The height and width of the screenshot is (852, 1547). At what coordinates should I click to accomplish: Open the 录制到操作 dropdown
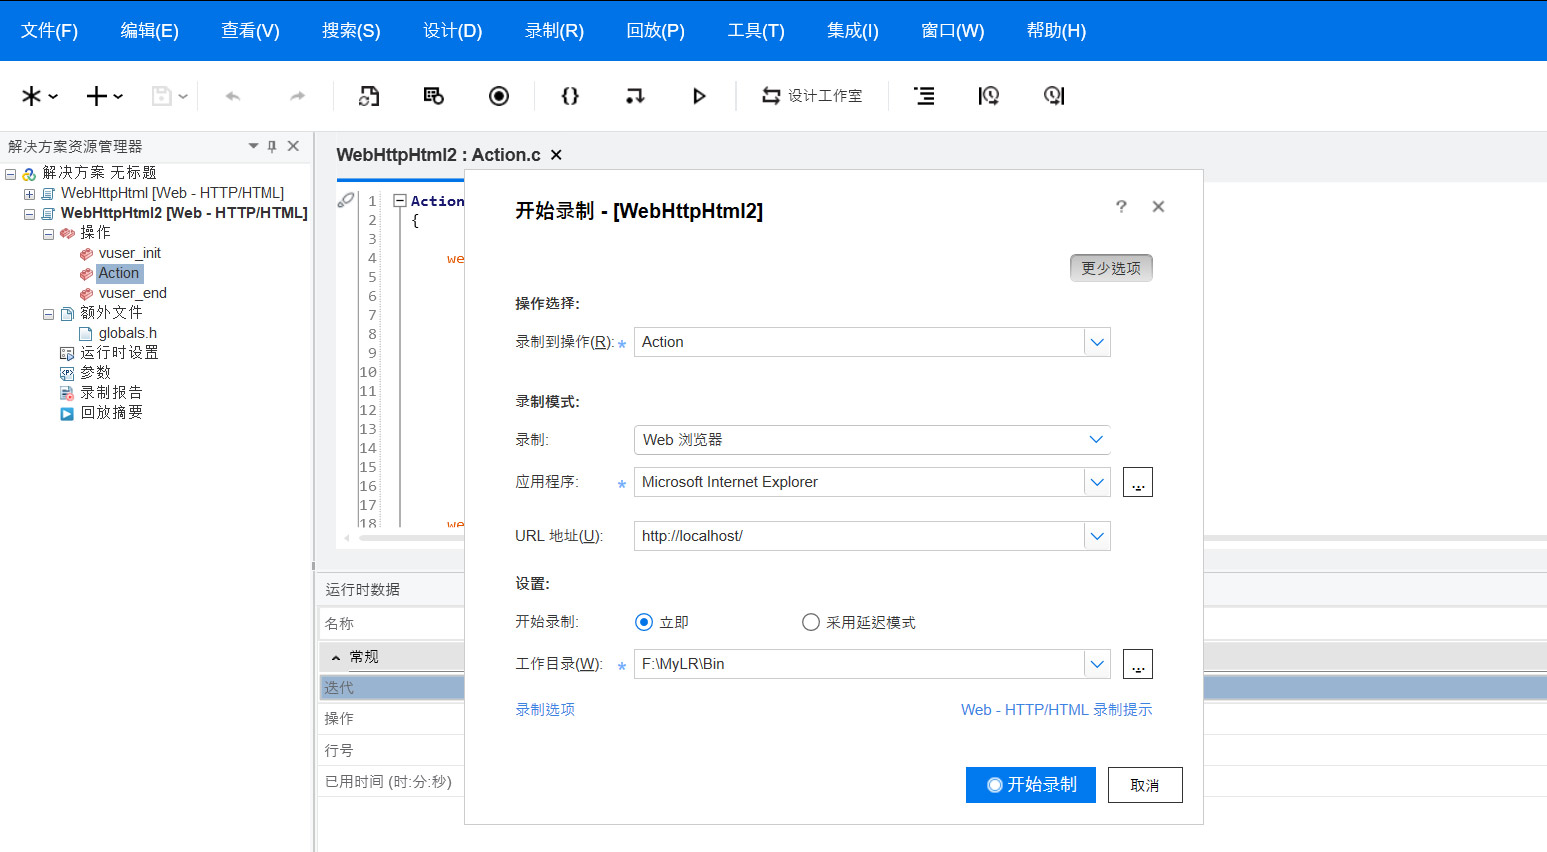pyautogui.click(x=1096, y=341)
